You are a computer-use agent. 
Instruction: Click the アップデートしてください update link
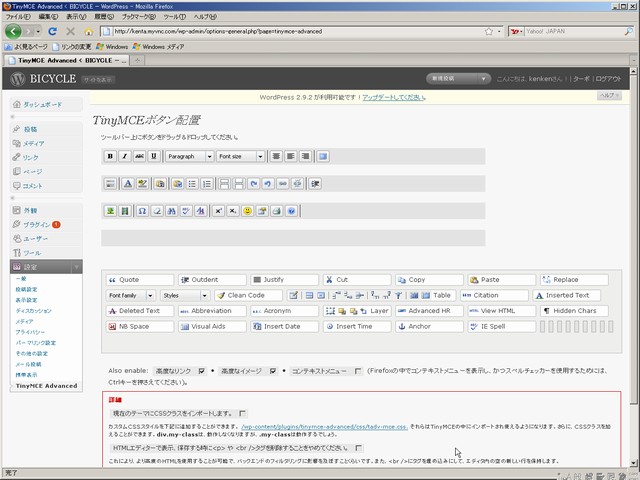point(394,97)
